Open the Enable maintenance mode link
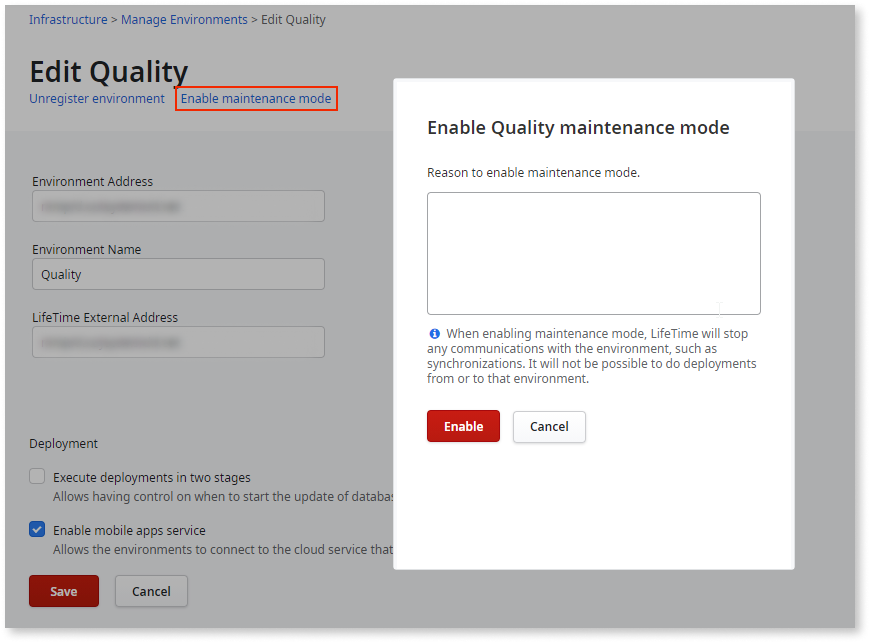 point(256,99)
